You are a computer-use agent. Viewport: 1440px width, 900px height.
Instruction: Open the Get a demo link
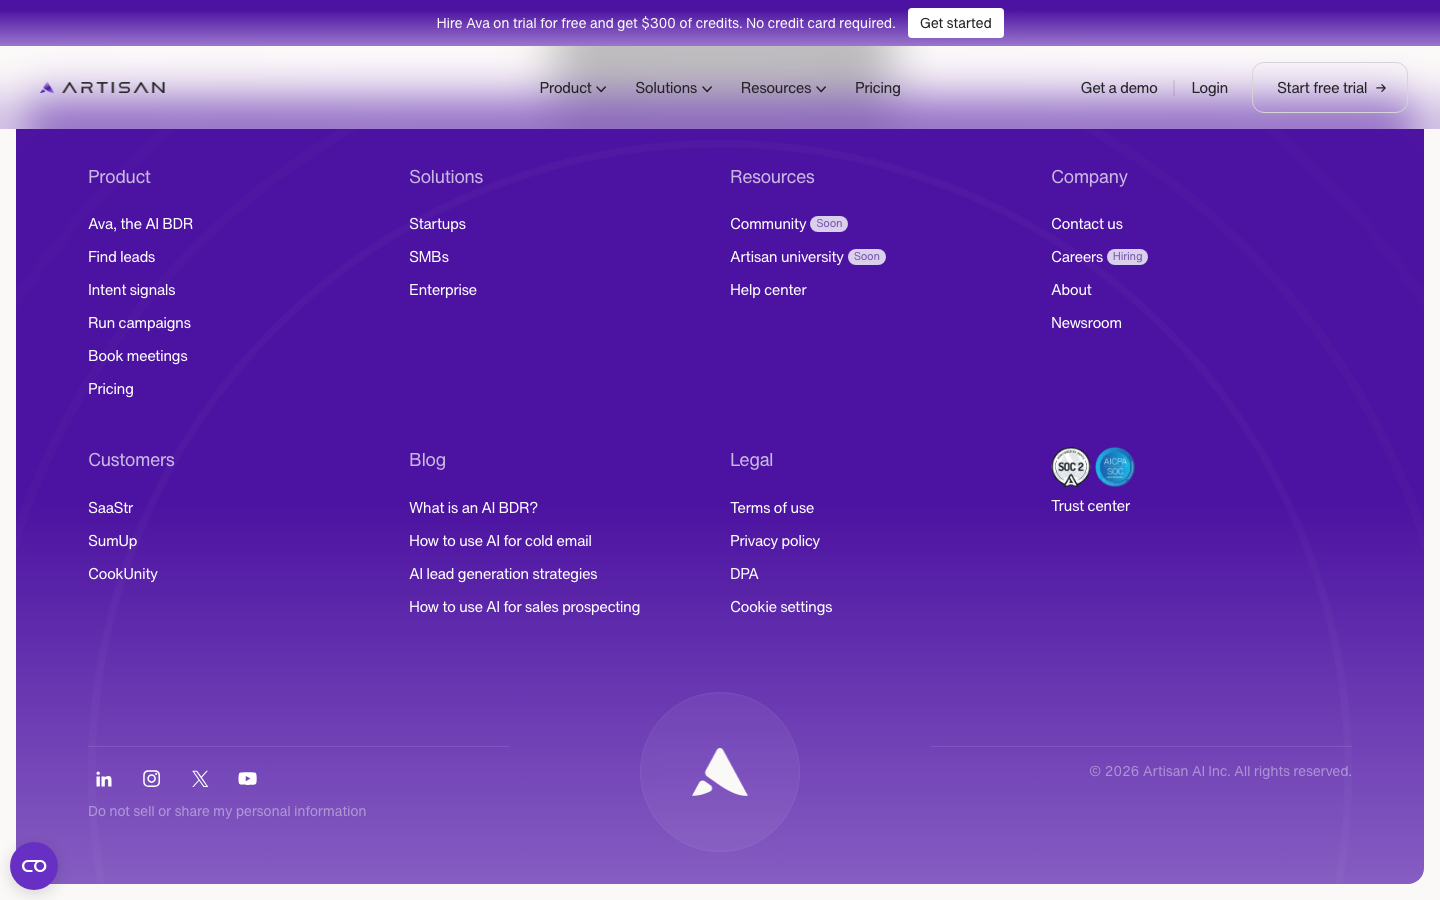coord(1119,88)
